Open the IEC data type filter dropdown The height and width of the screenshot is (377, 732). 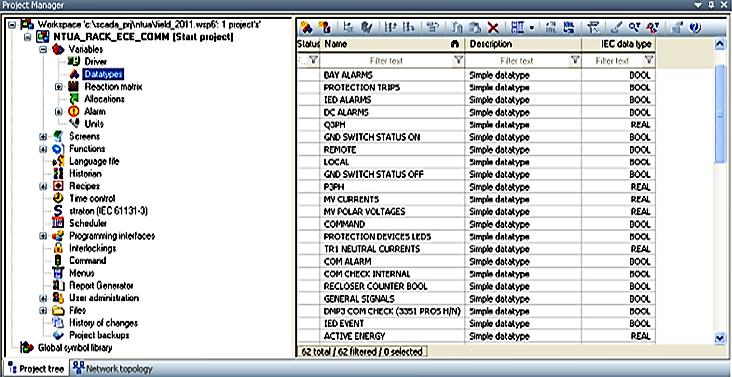(649, 60)
